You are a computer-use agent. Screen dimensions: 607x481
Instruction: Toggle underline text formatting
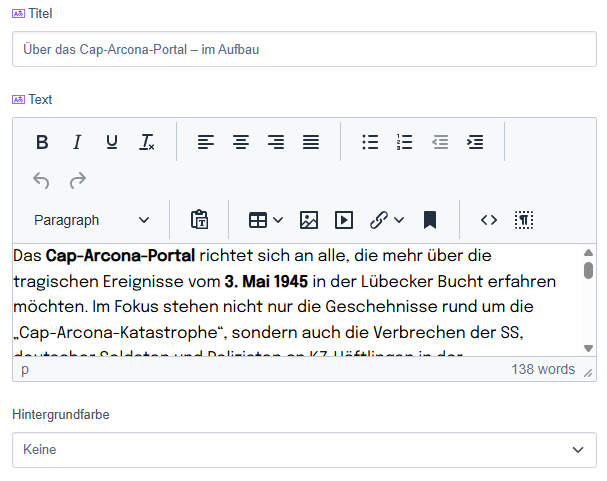(x=111, y=142)
